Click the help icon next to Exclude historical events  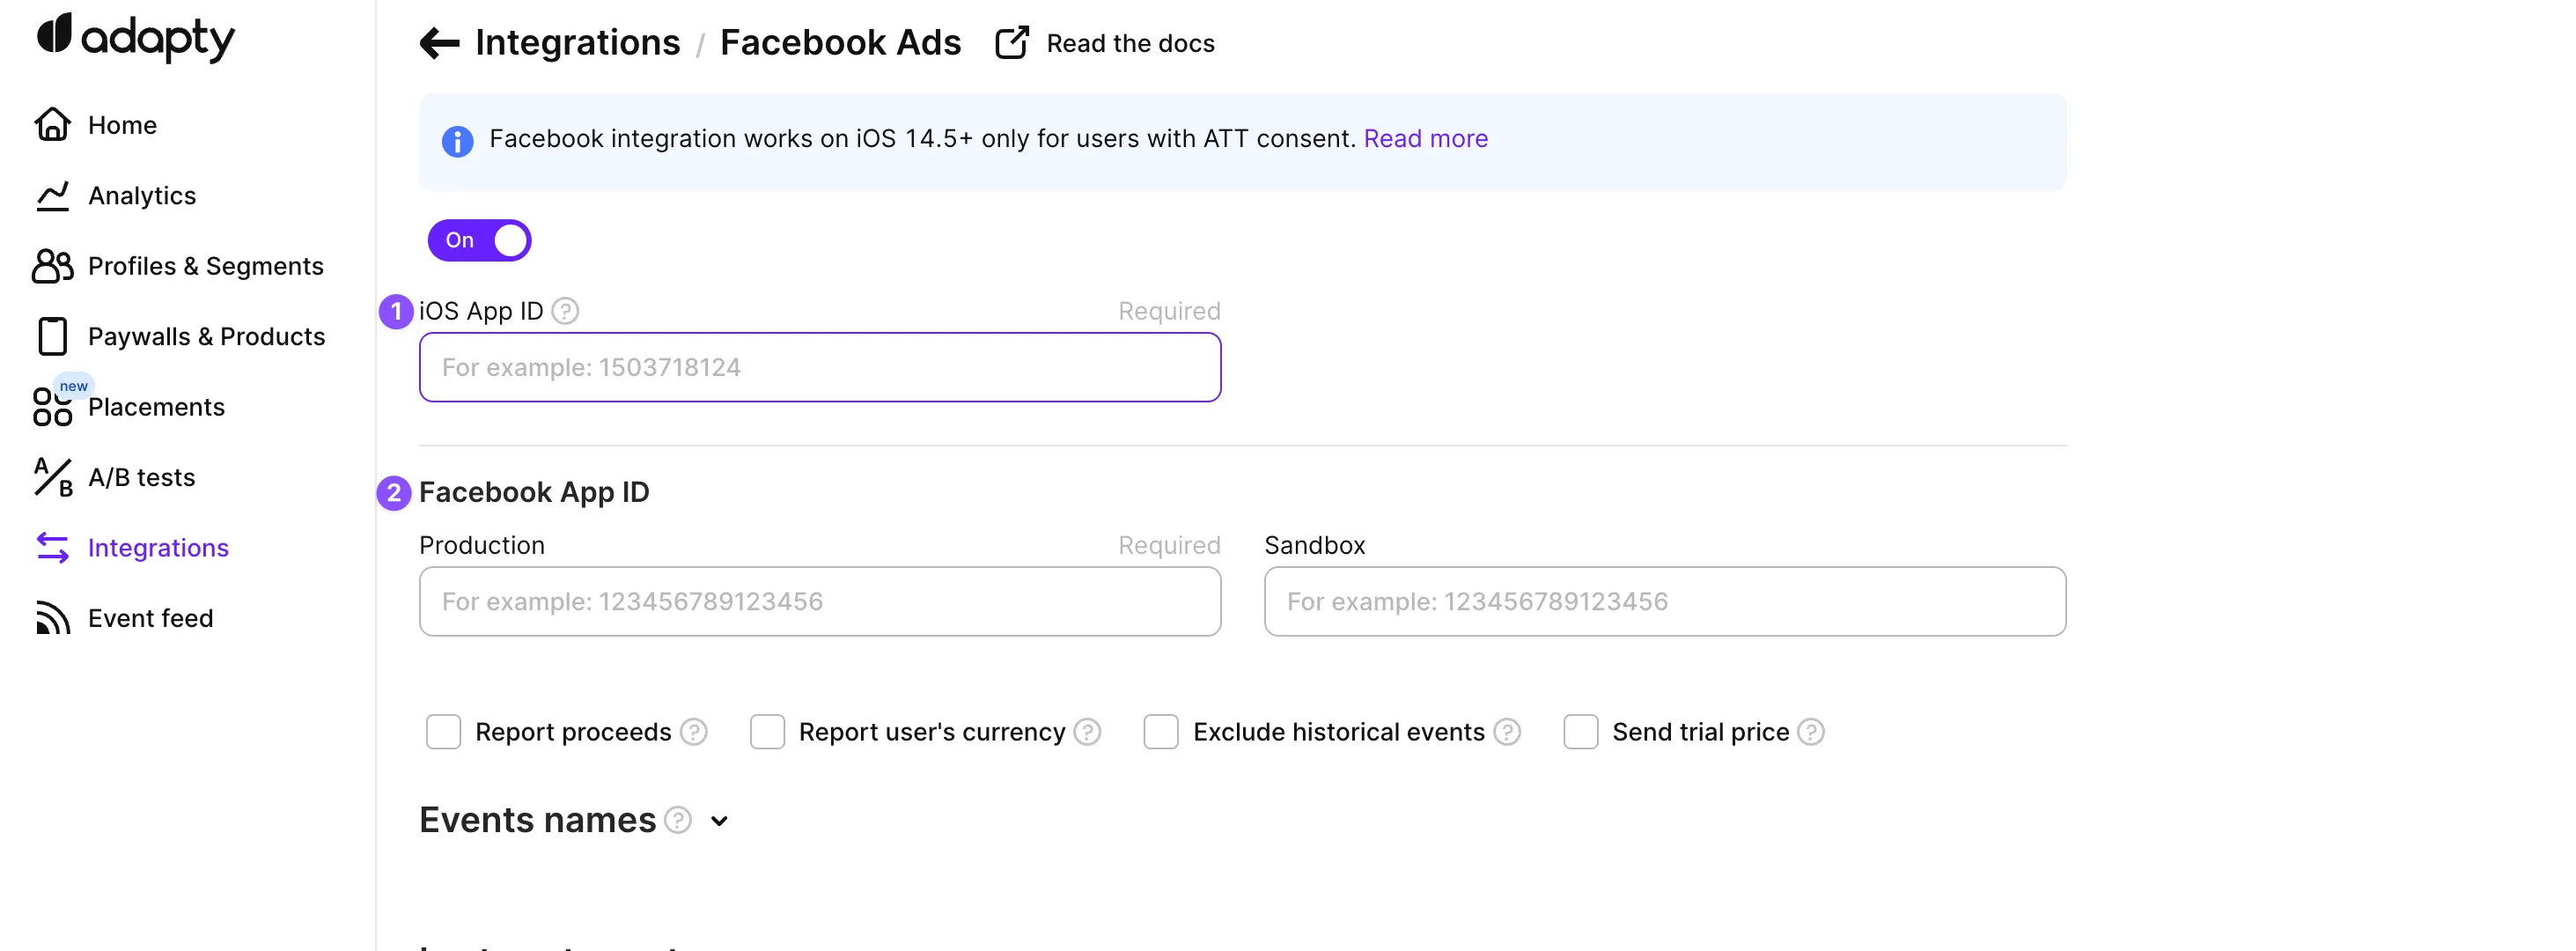click(x=1506, y=732)
